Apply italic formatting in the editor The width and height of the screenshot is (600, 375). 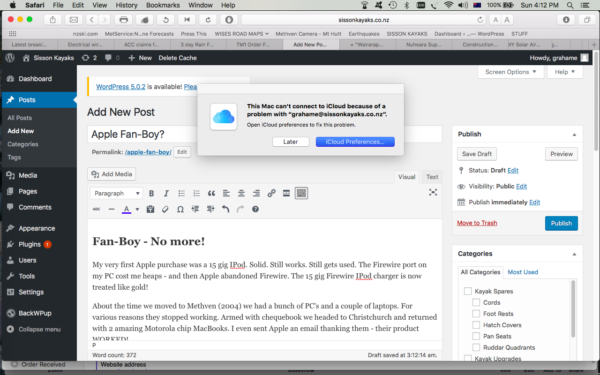166,193
